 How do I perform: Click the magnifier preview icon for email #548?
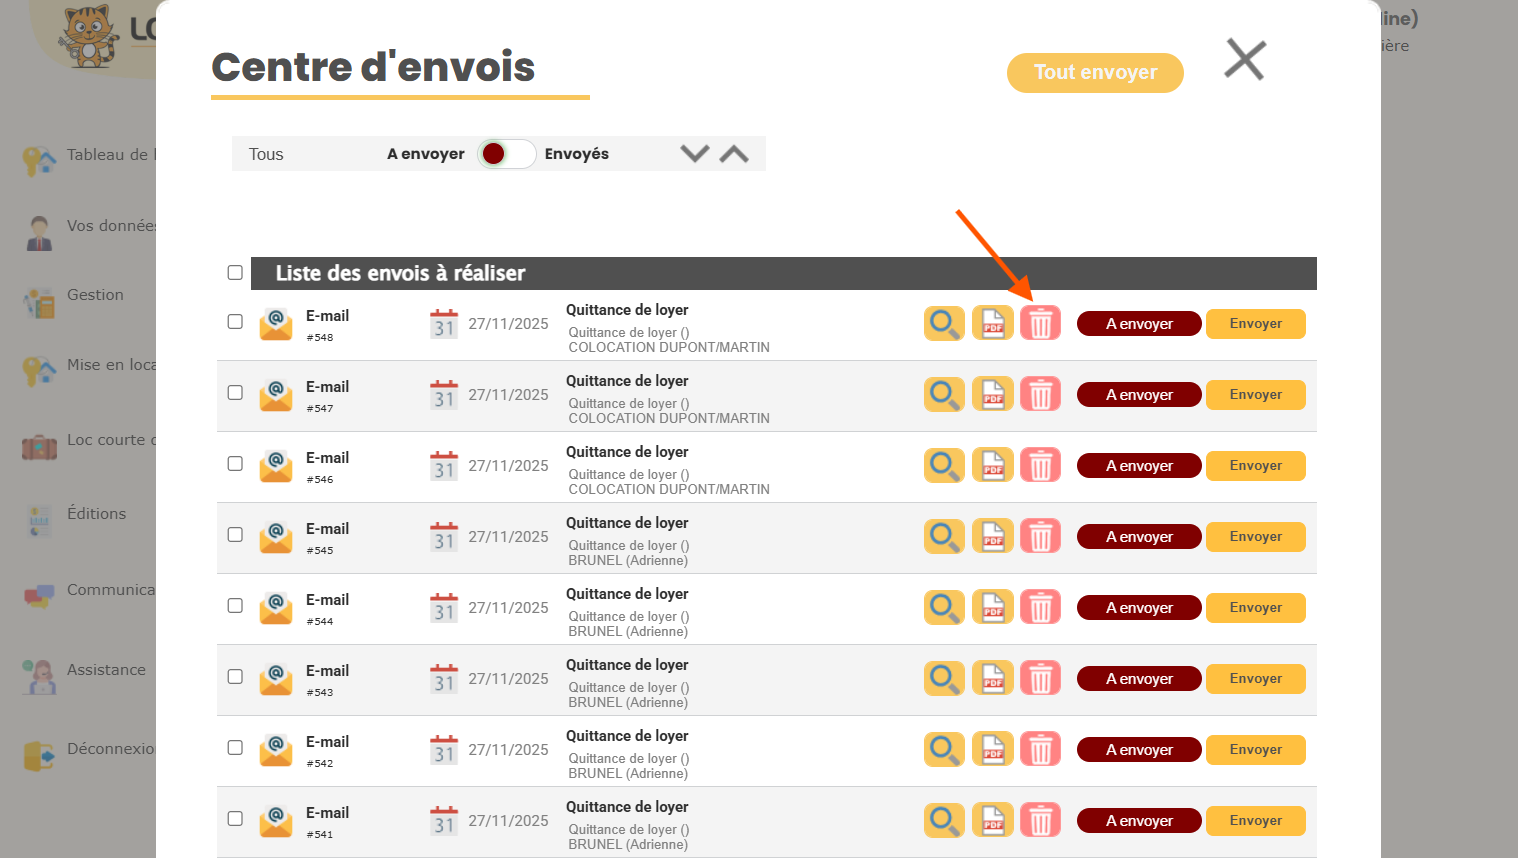point(944,324)
